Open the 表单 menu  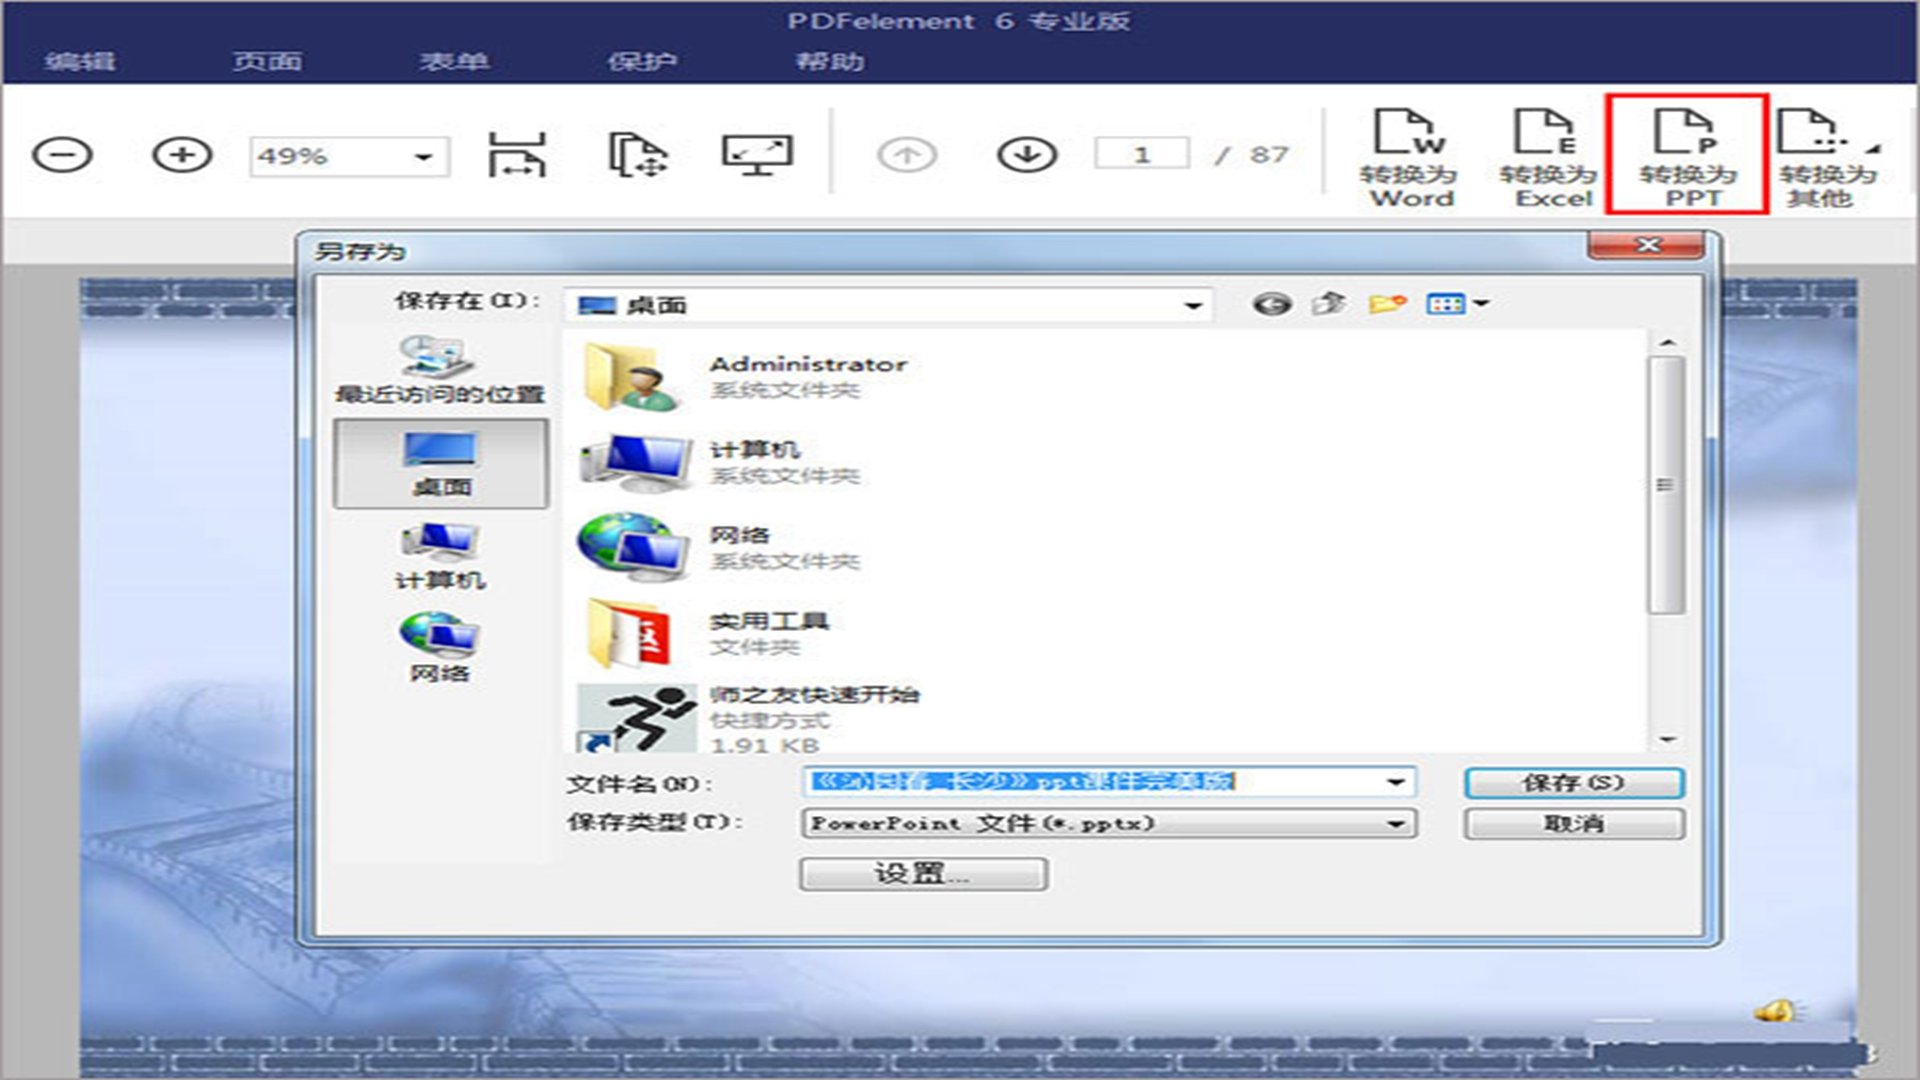(x=454, y=61)
